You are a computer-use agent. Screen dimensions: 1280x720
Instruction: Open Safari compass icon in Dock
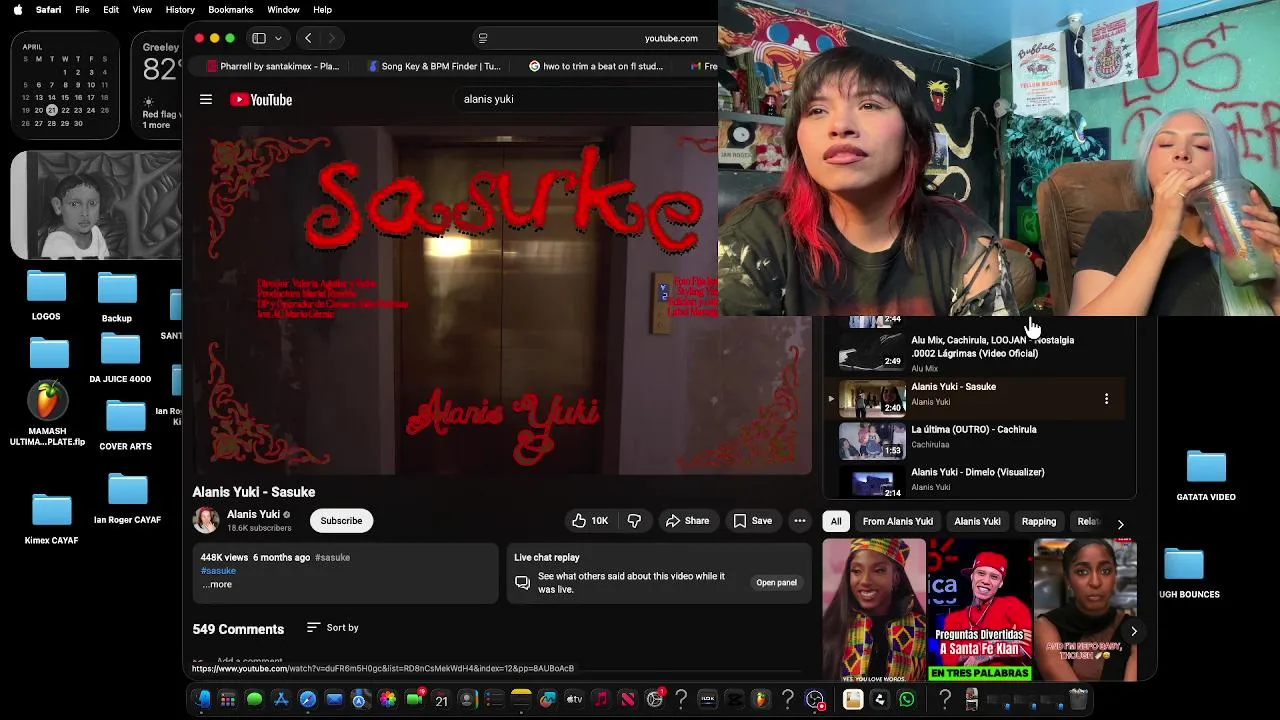(x=307, y=700)
